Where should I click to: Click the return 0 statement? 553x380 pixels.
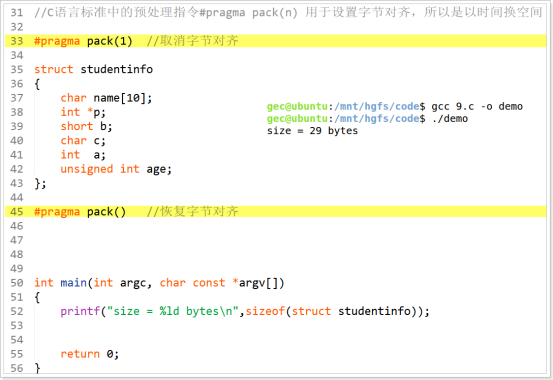click(x=90, y=354)
